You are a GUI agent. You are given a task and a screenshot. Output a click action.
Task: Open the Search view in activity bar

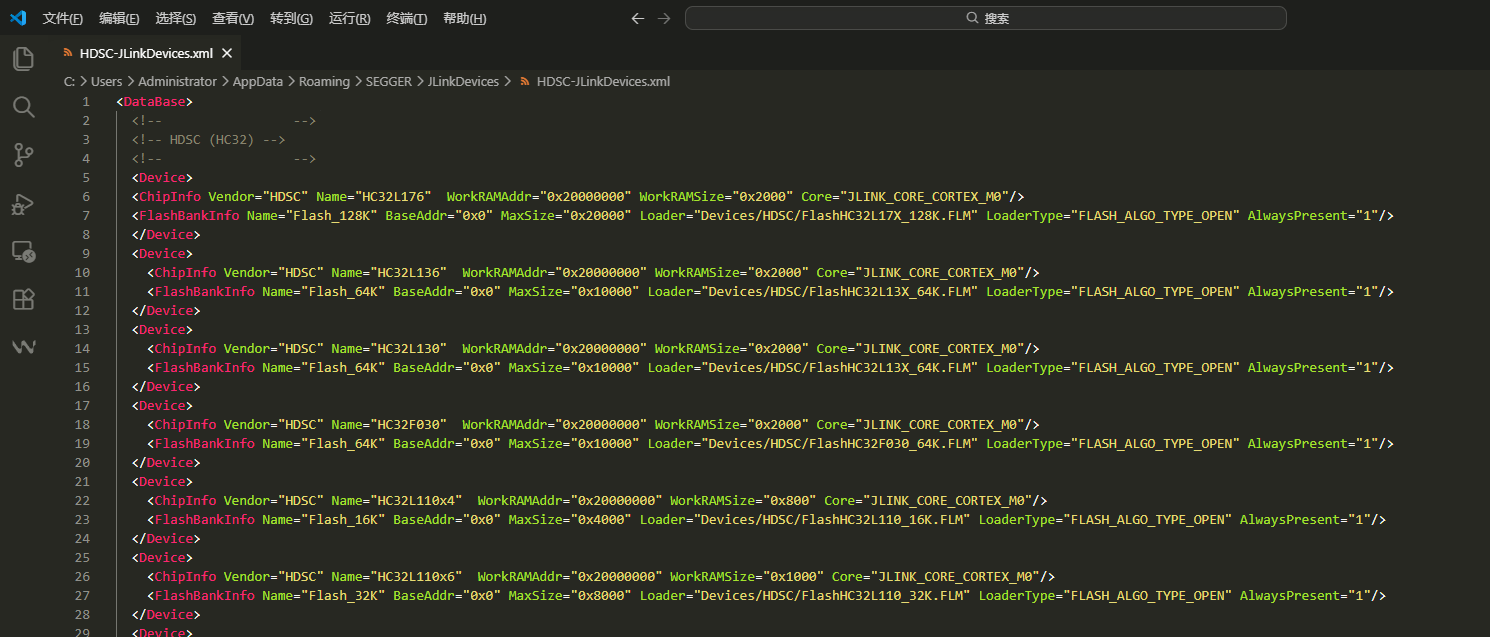(23, 107)
